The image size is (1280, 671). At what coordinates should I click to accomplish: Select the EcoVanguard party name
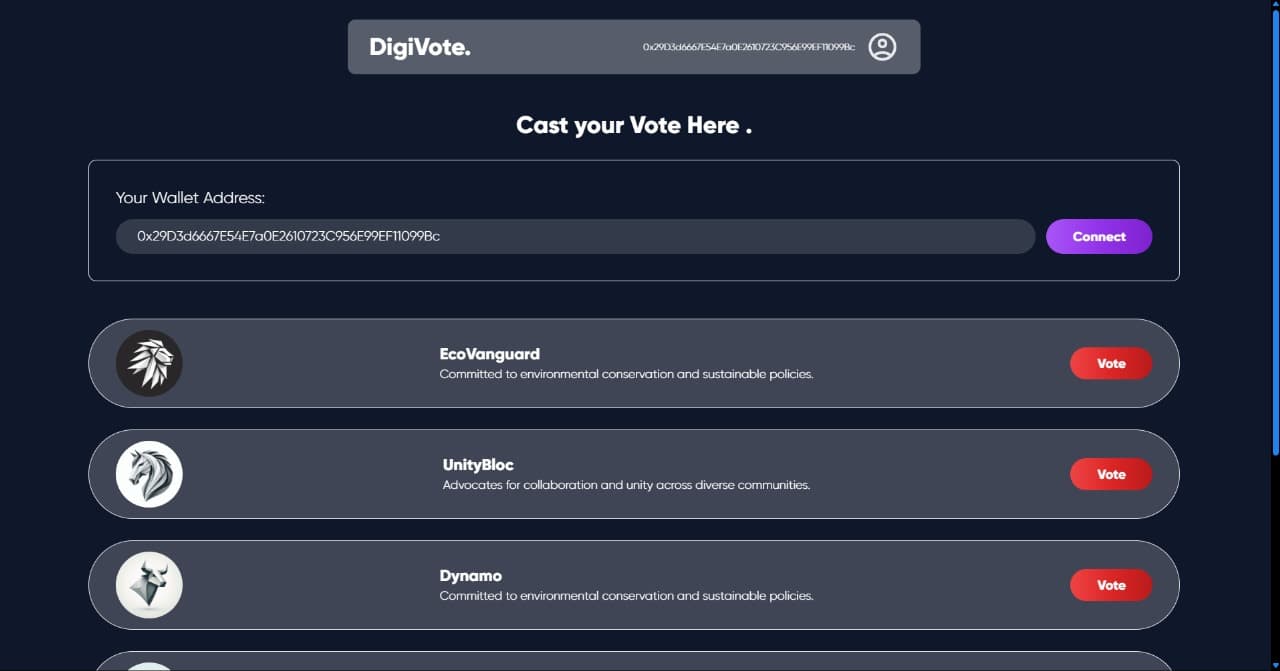(489, 354)
